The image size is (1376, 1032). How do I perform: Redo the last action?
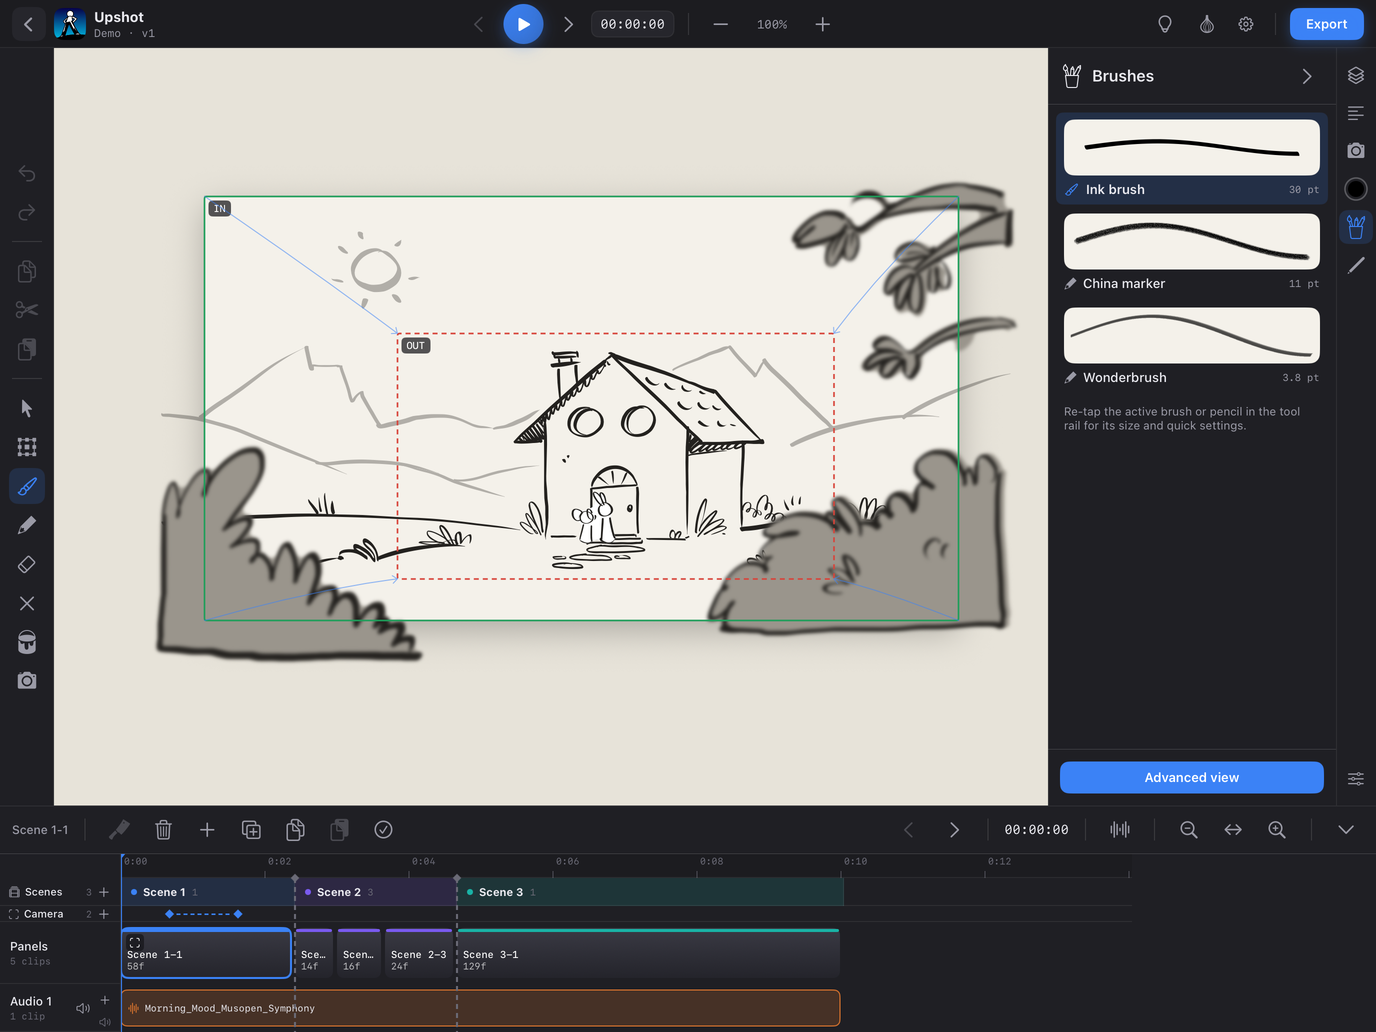click(27, 212)
